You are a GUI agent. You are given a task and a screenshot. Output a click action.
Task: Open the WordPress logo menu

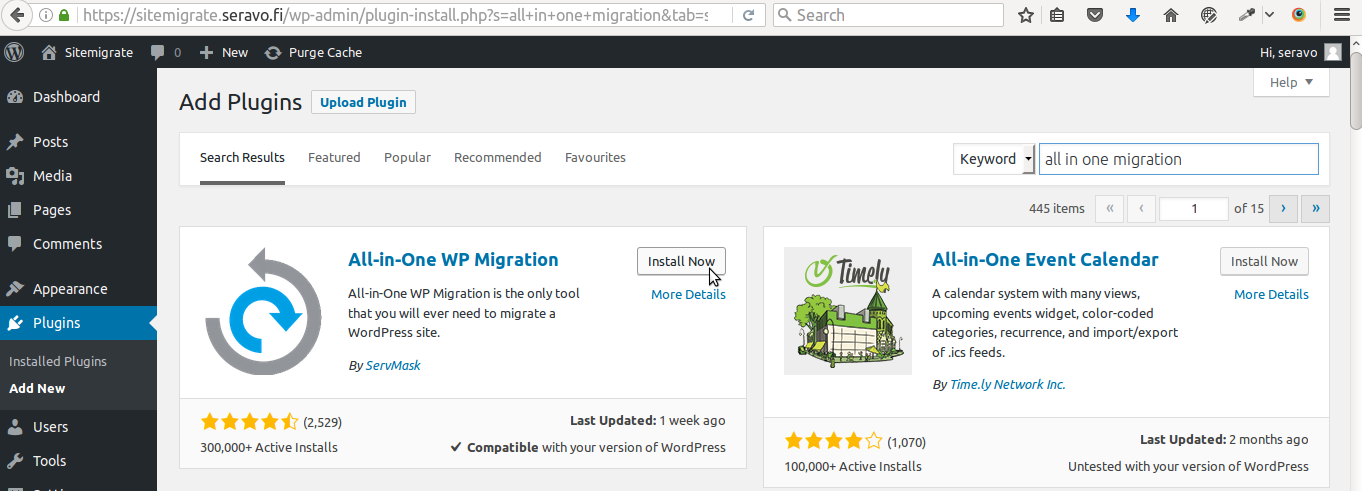pos(14,52)
